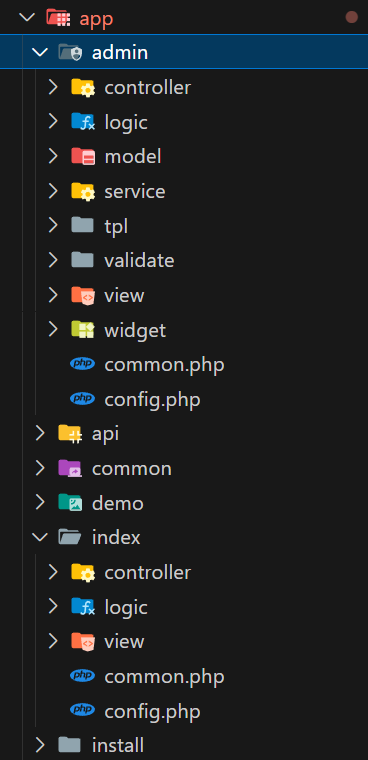Click the widget folder icon
This screenshot has width=368, height=760.
(83, 330)
